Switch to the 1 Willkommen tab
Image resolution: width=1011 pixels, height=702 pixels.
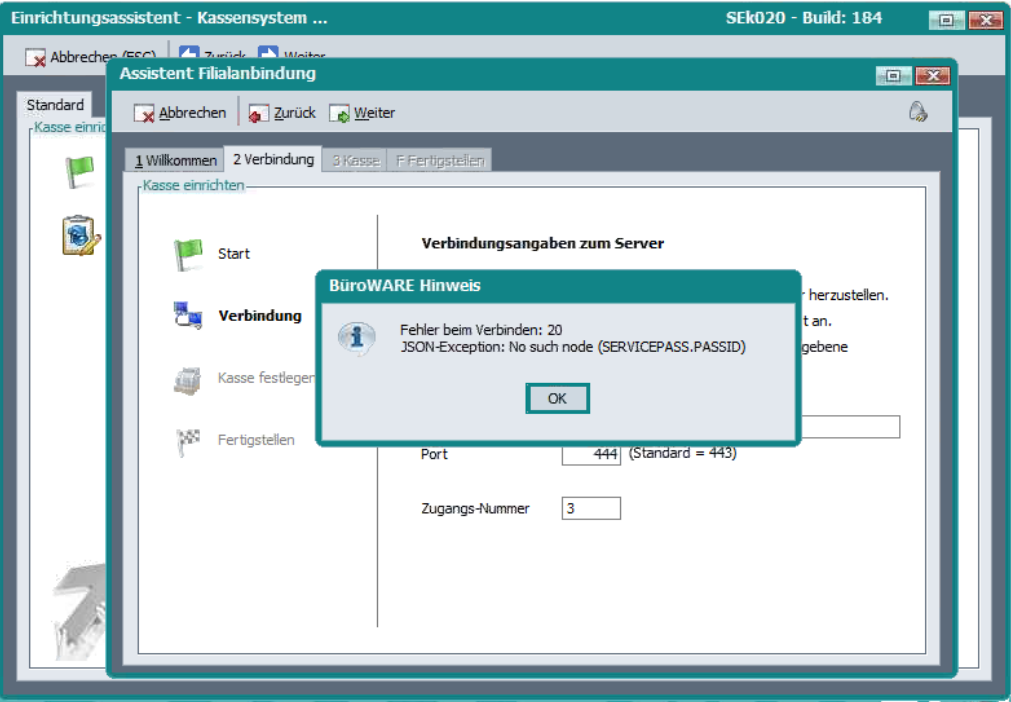pos(176,161)
